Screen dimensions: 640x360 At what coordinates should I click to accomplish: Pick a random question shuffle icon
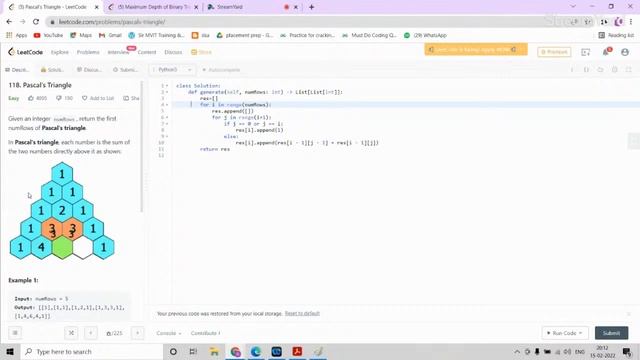pyautogui.click(x=71, y=333)
